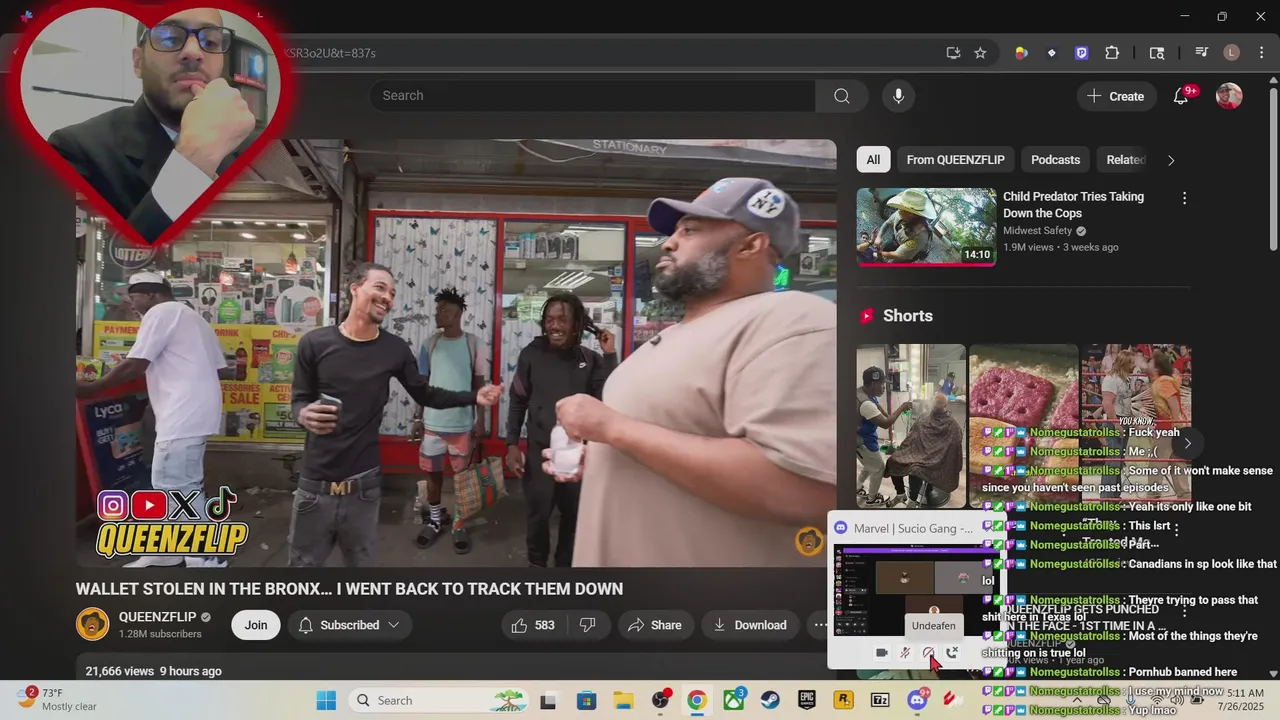
Task: Click the Create button
Action: tap(1116, 96)
